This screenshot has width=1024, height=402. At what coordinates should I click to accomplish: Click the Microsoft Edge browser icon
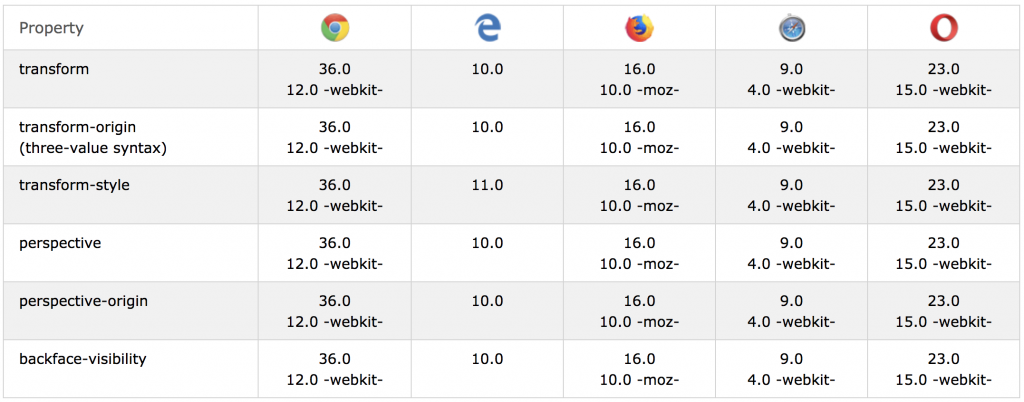[x=487, y=28]
